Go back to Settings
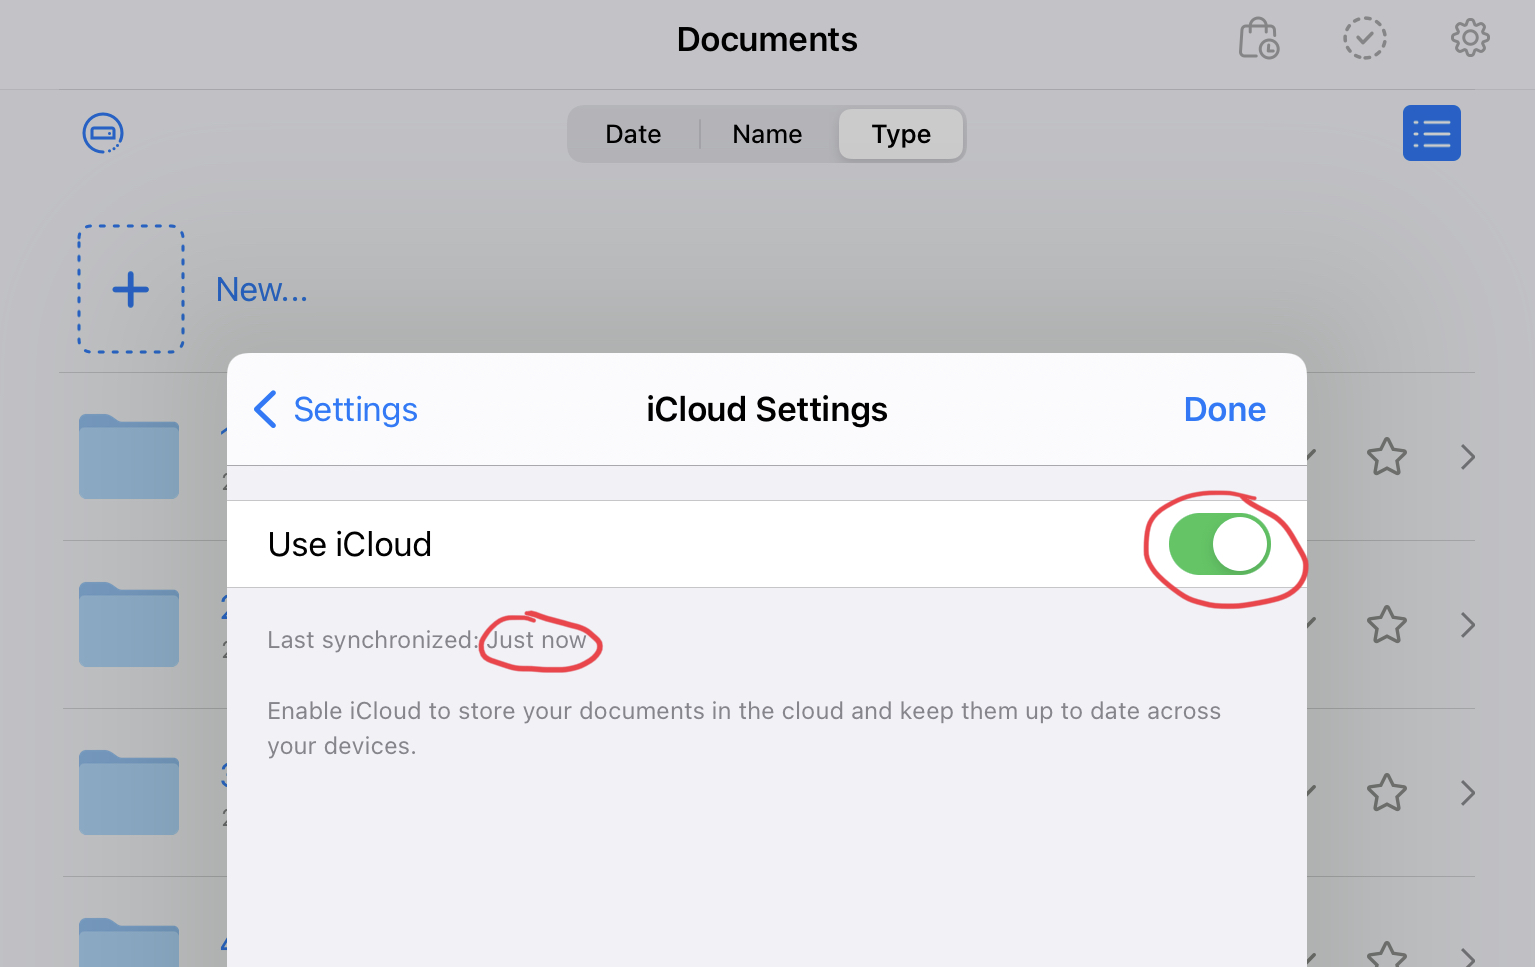 point(336,409)
